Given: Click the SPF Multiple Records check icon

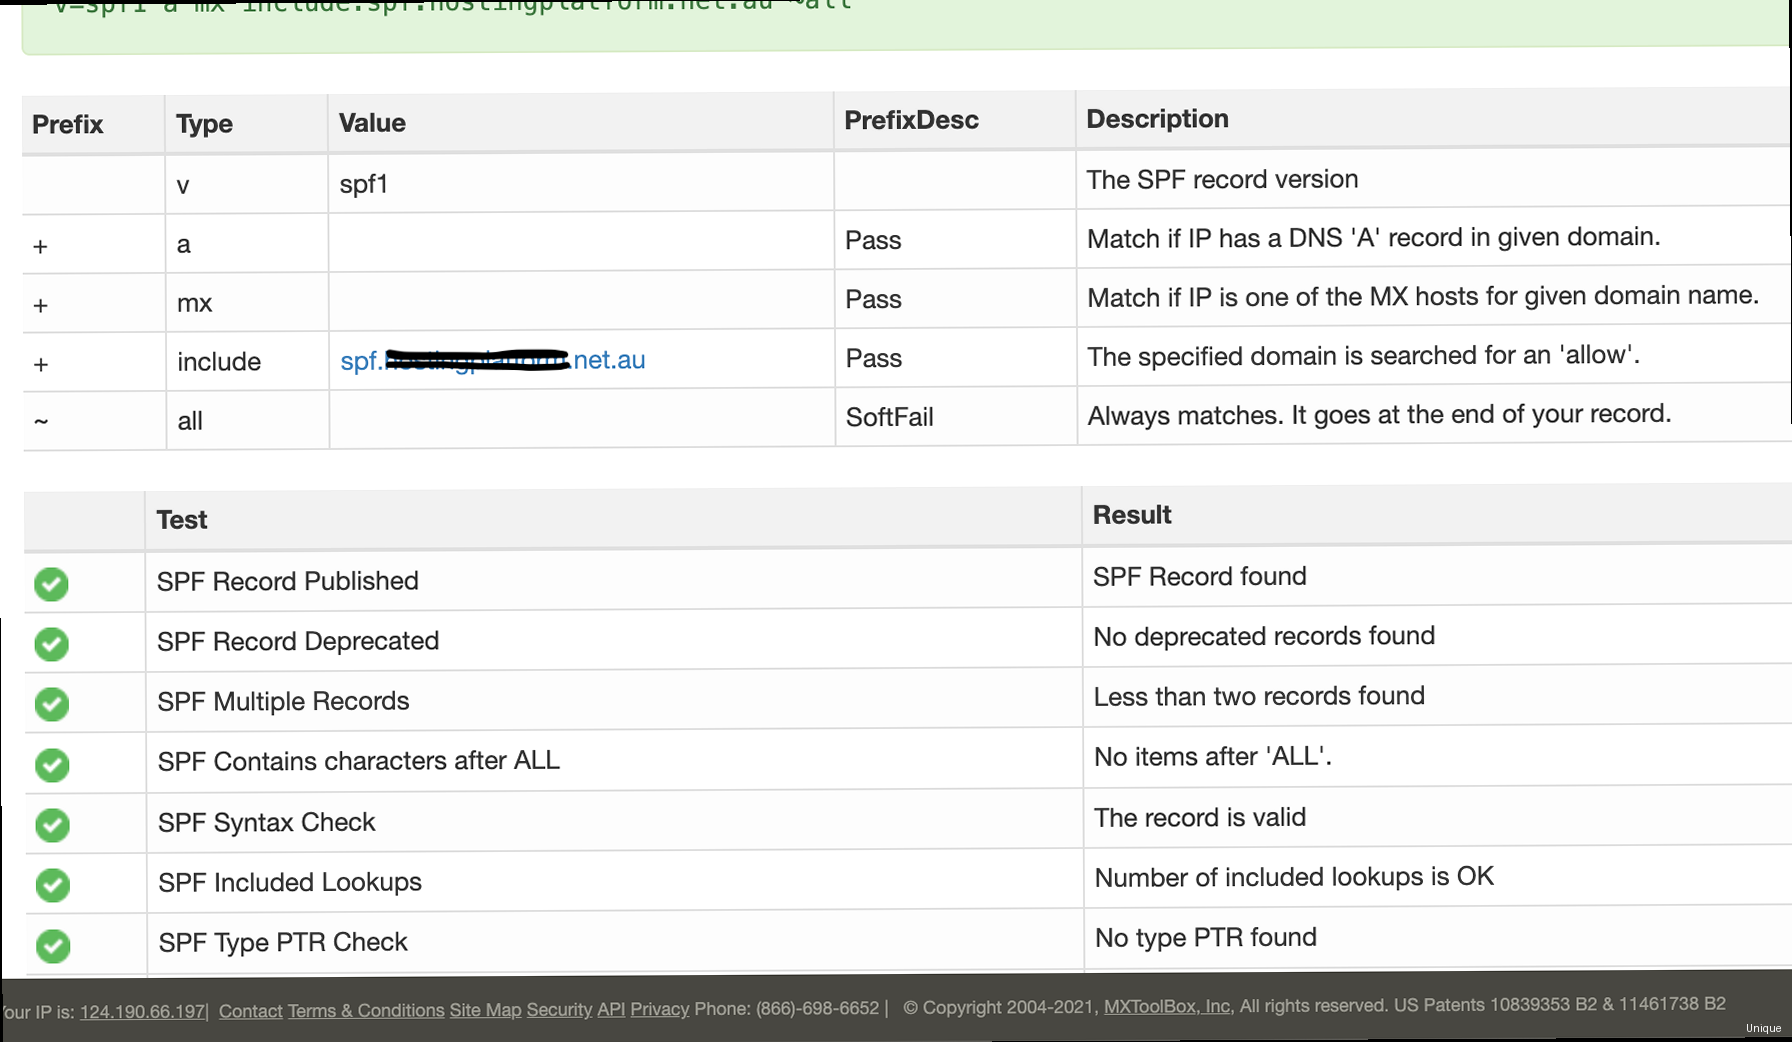Looking at the screenshot, I should tap(52, 704).
